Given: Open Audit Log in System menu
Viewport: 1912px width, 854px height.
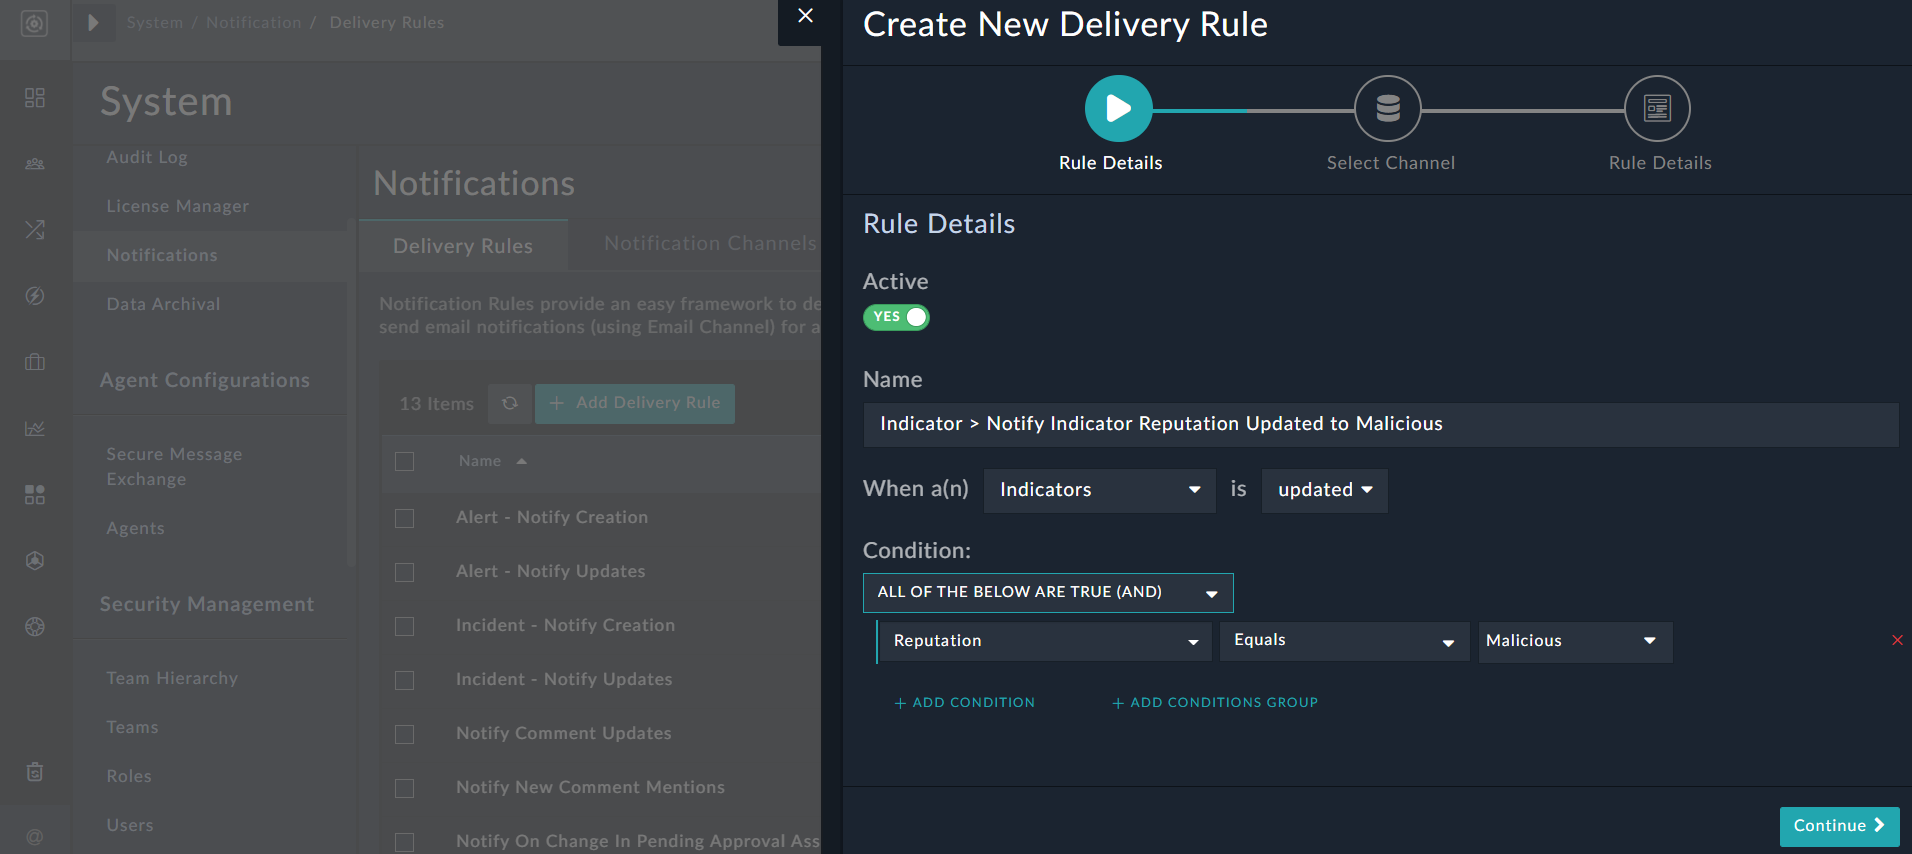Looking at the screenshot, I should pyautogui.click(x=147, y=157).
